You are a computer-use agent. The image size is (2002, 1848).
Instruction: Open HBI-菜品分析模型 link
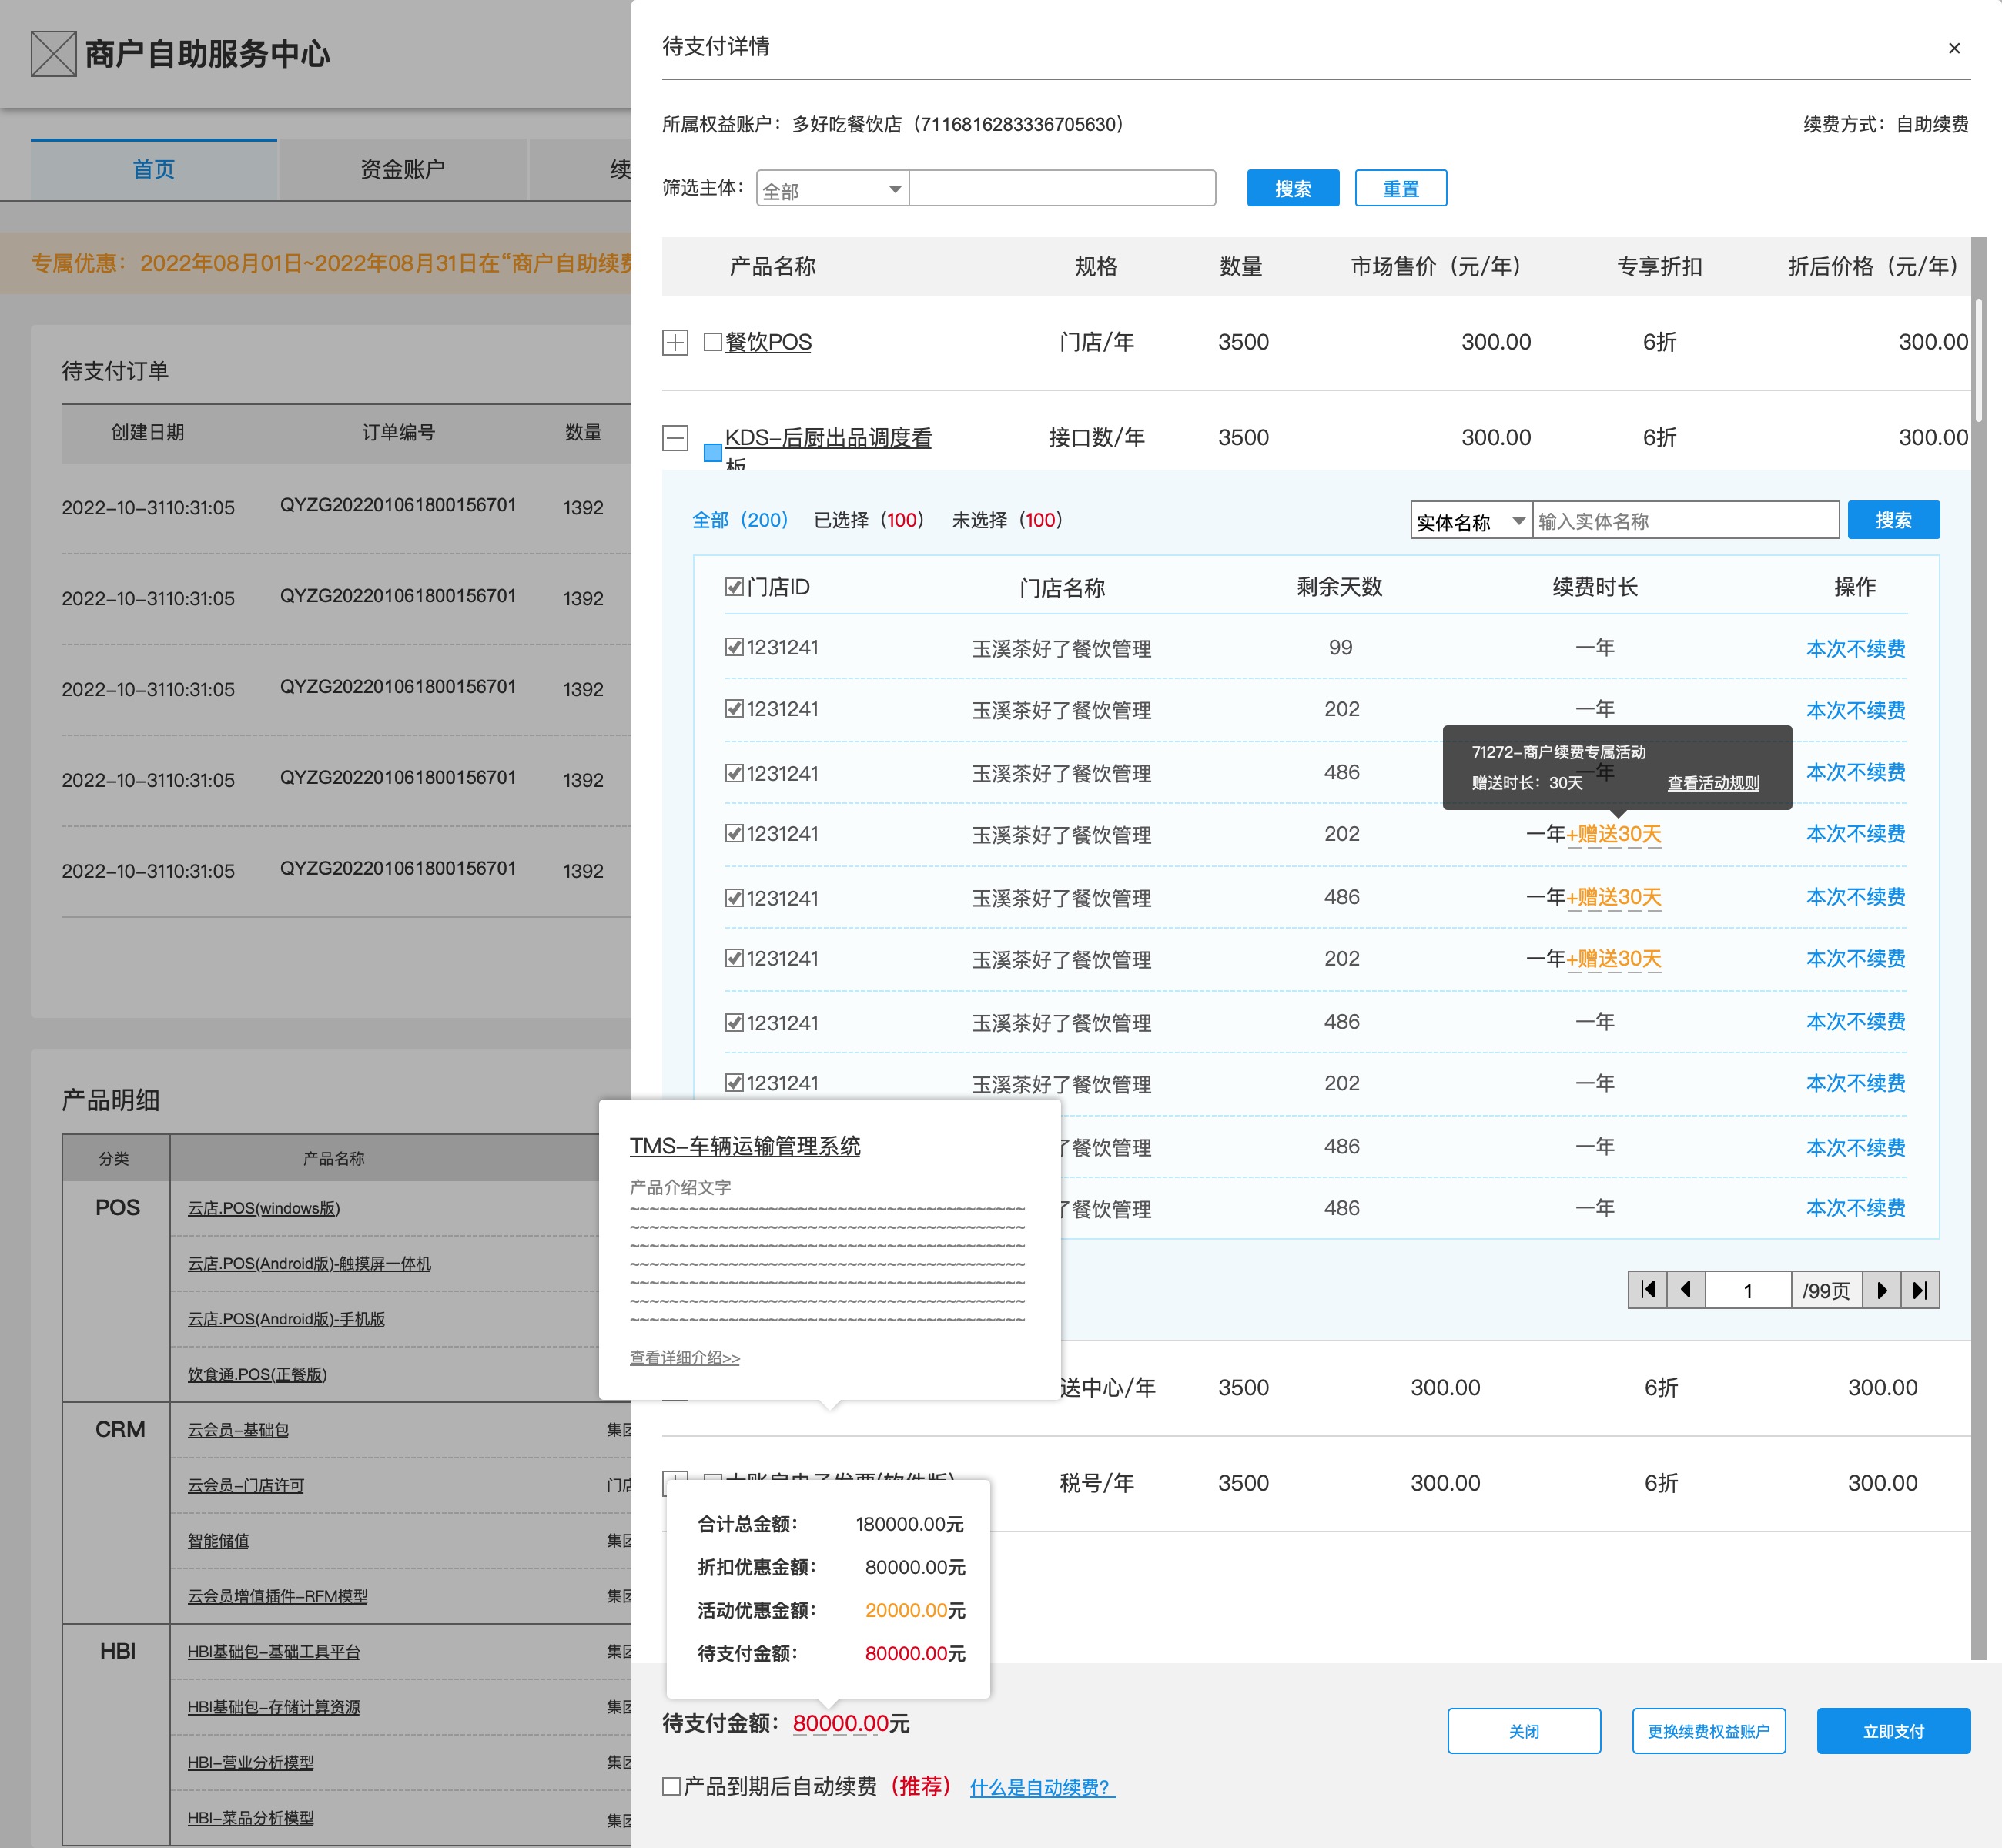click(x=251, y=1819)
